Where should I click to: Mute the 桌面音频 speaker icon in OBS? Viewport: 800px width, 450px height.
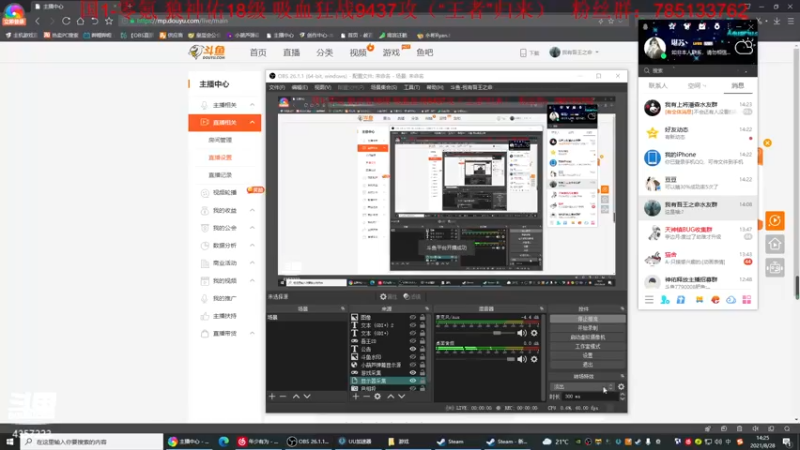coord(521,359)
